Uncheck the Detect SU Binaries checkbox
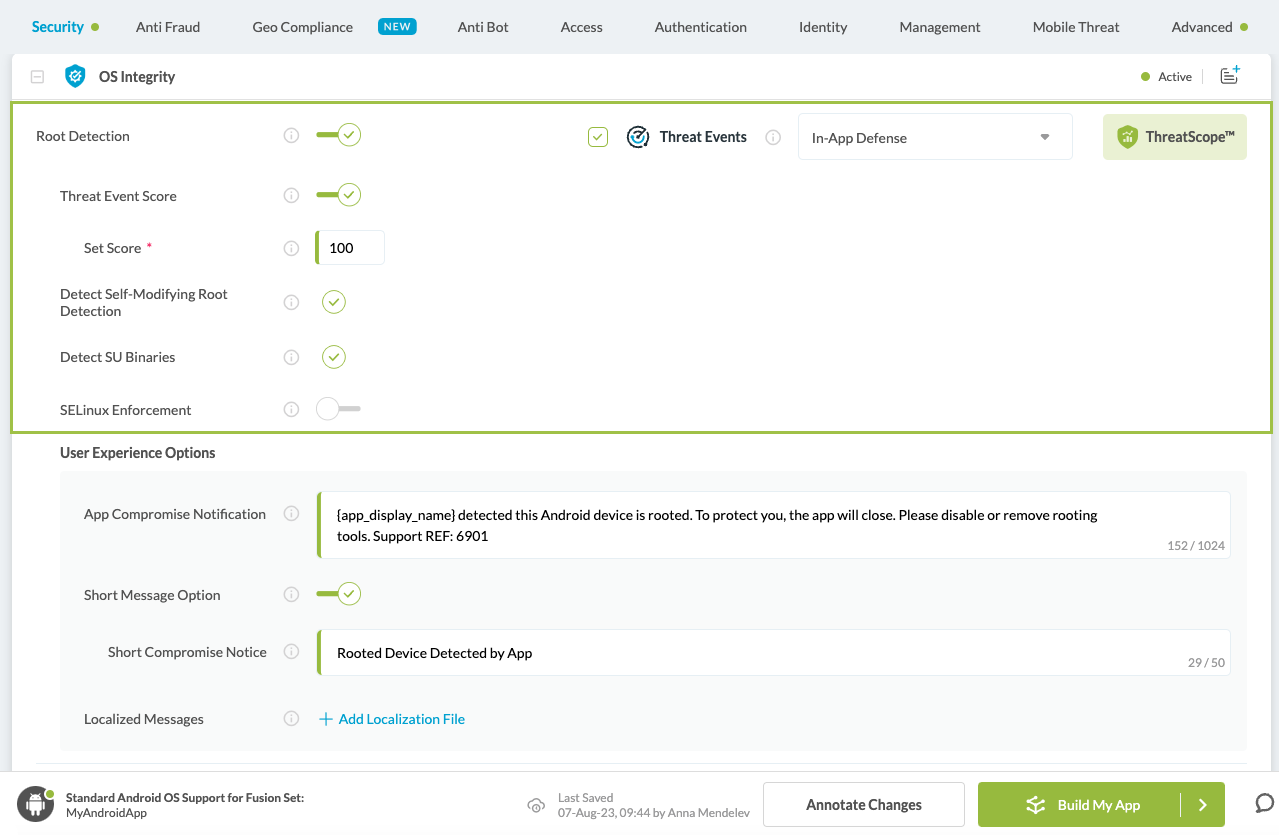 334,357
